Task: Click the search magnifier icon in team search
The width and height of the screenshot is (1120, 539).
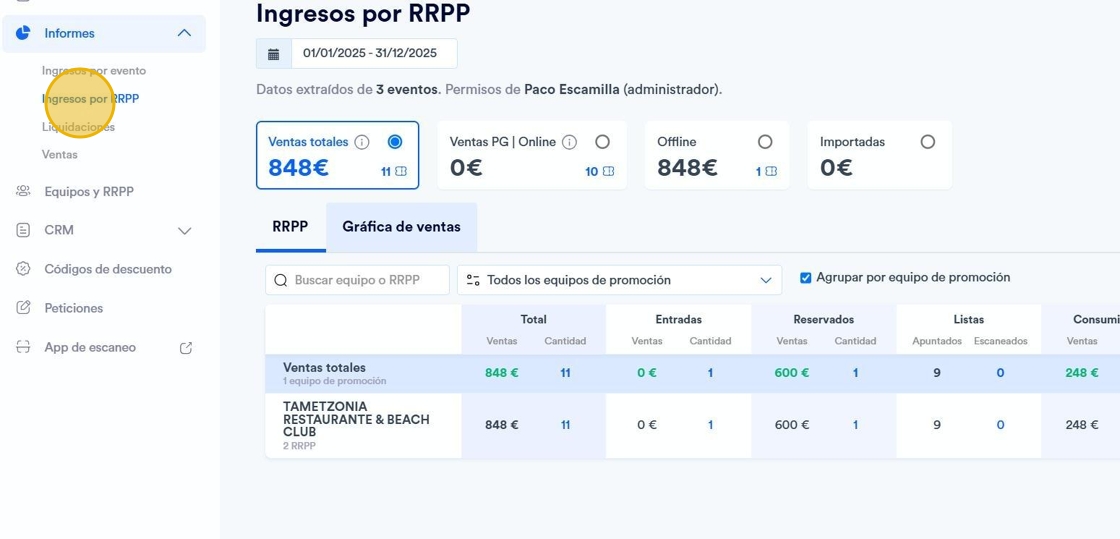Action: pyautogui.click(x=281, y=280)
